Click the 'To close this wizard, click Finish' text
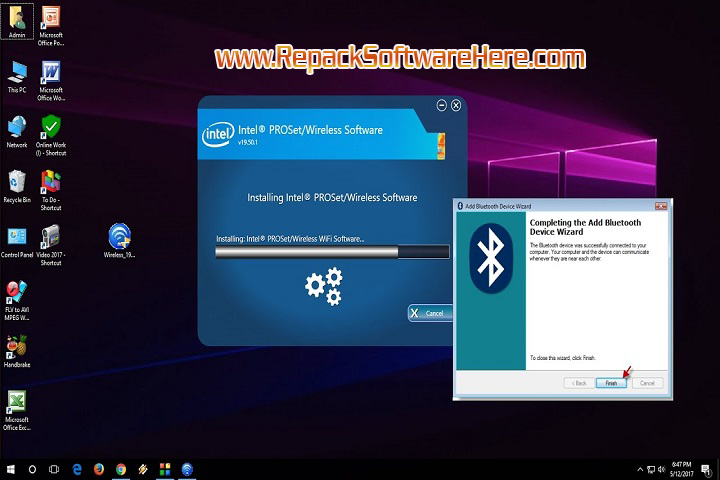Screen dimensions: 720x480 coord(562,358)
